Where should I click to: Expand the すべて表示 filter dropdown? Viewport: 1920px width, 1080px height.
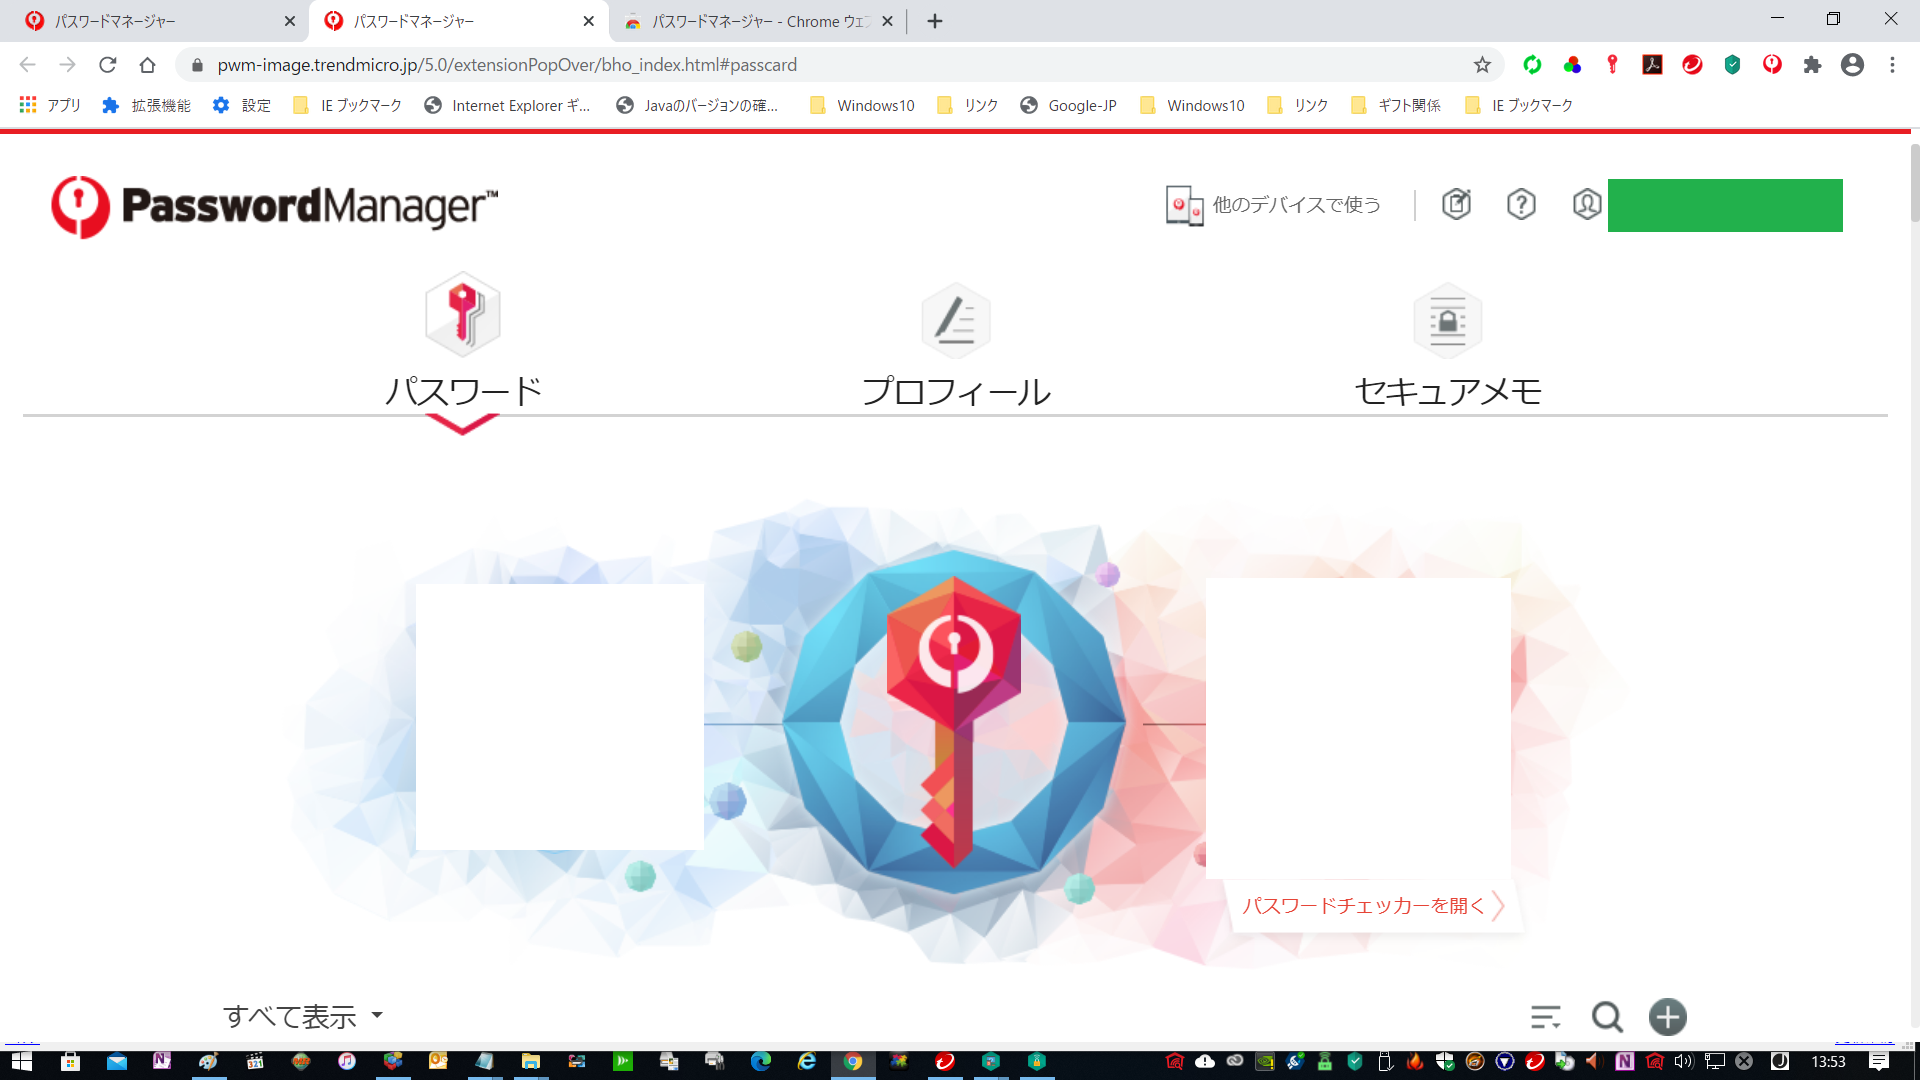click(x=303, y=1016)
